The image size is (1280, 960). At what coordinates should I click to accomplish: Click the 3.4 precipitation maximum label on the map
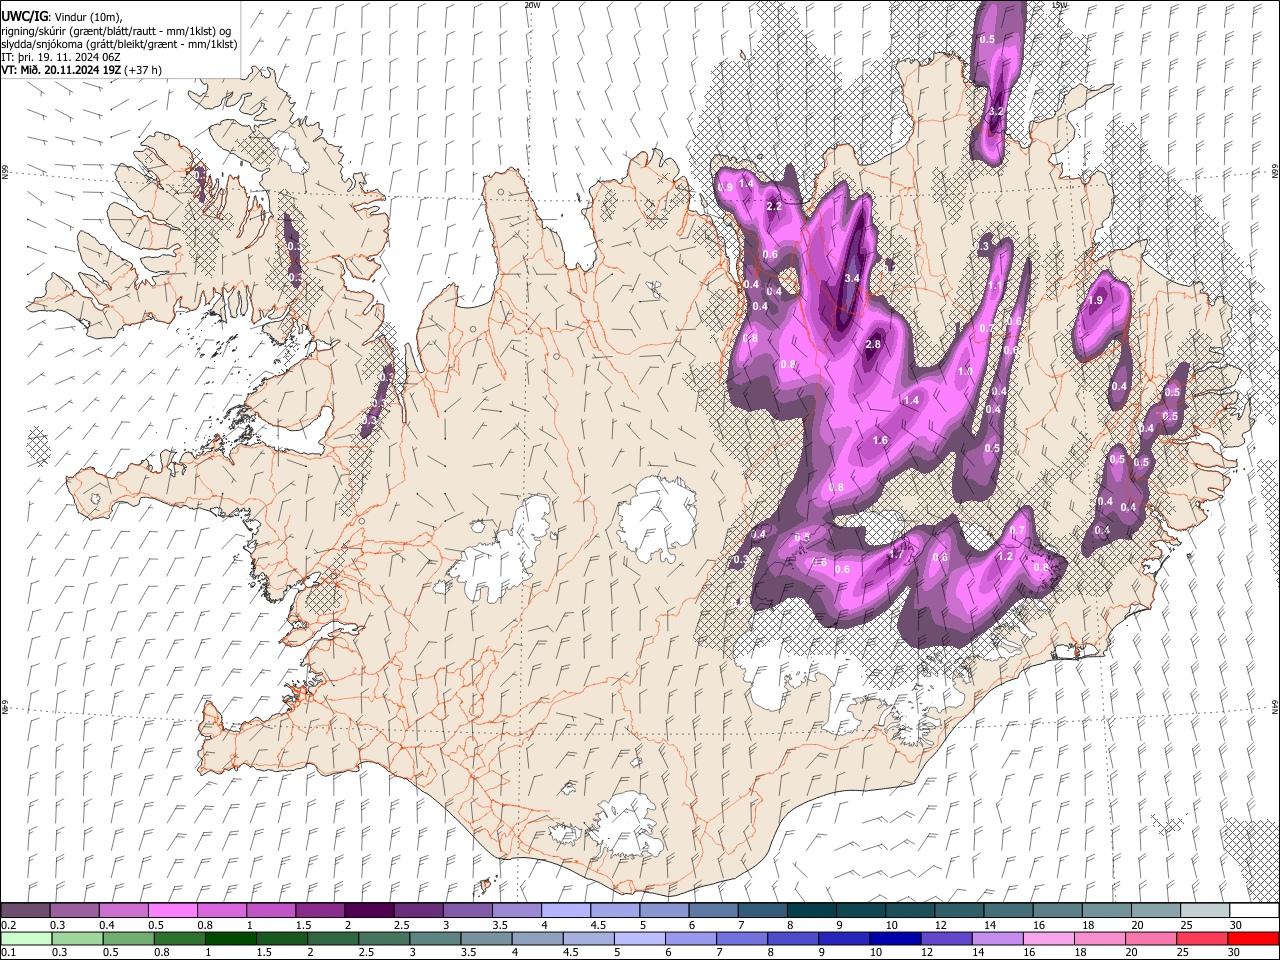click(852, 278)
